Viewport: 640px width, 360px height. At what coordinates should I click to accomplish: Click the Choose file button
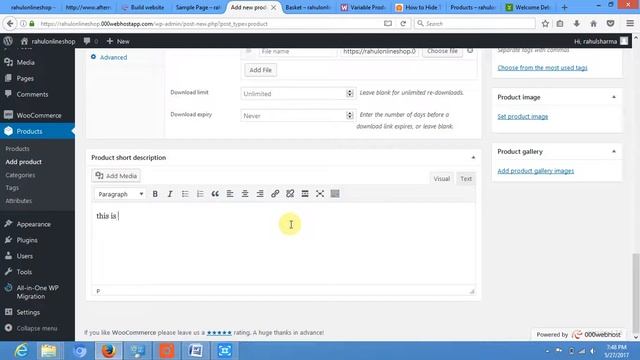click(442, 51)
